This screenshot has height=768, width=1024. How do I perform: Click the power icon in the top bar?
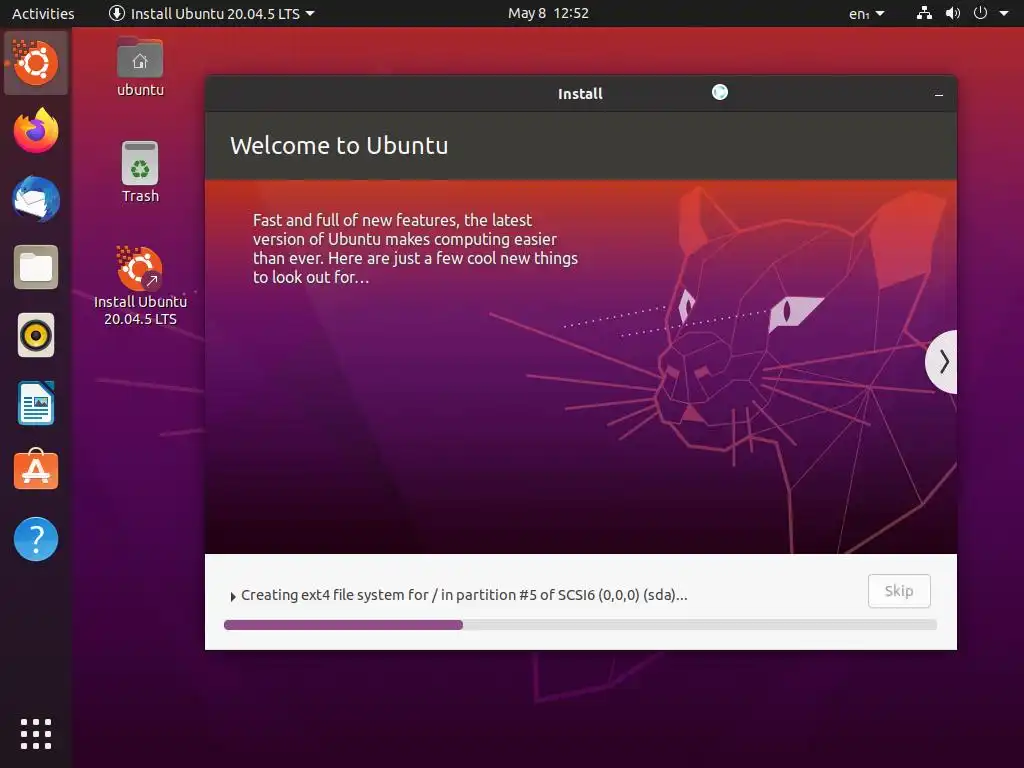980,13
